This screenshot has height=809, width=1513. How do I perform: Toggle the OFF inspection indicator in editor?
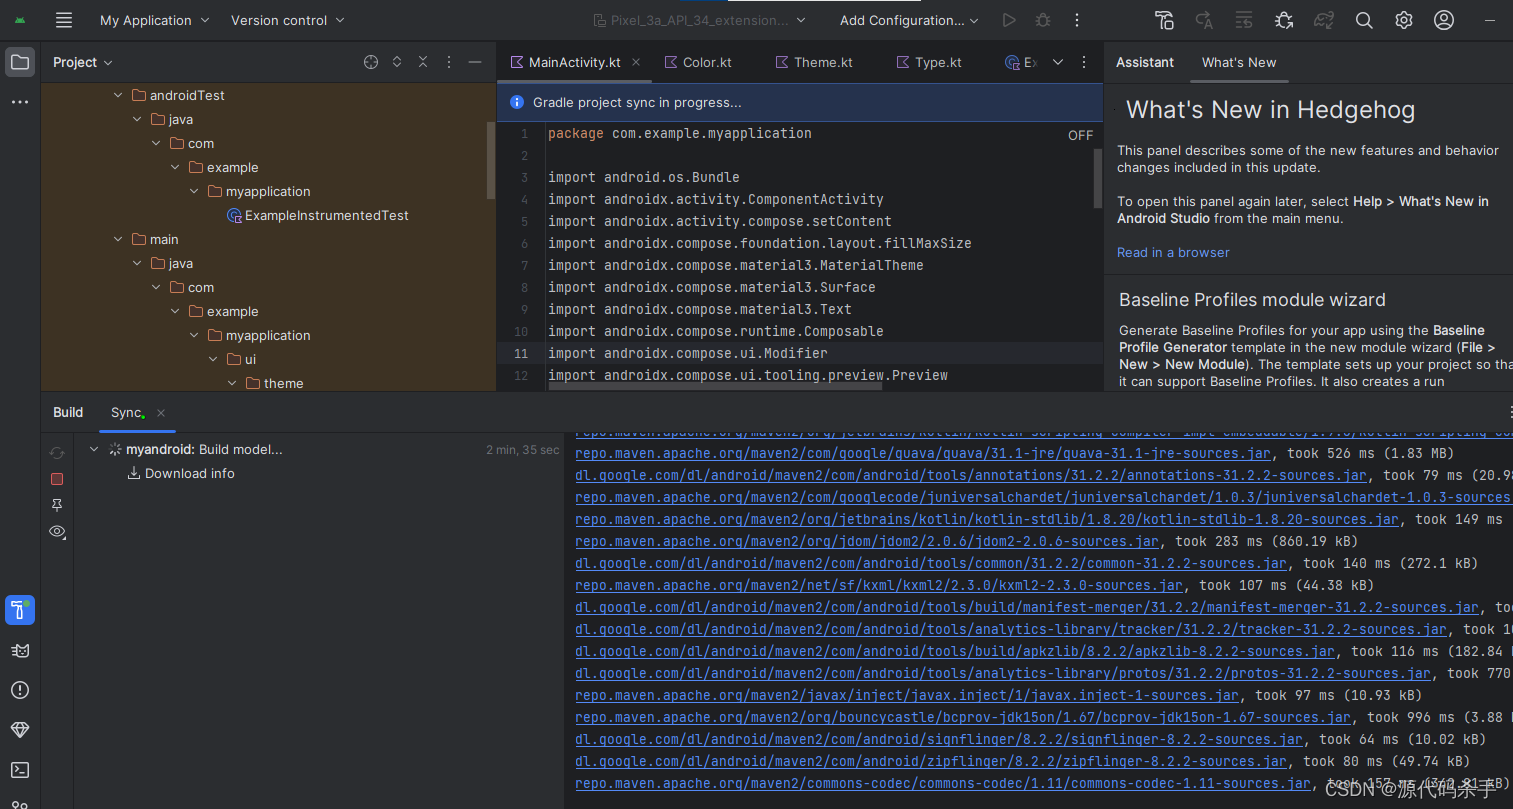tap(1080, 135)
